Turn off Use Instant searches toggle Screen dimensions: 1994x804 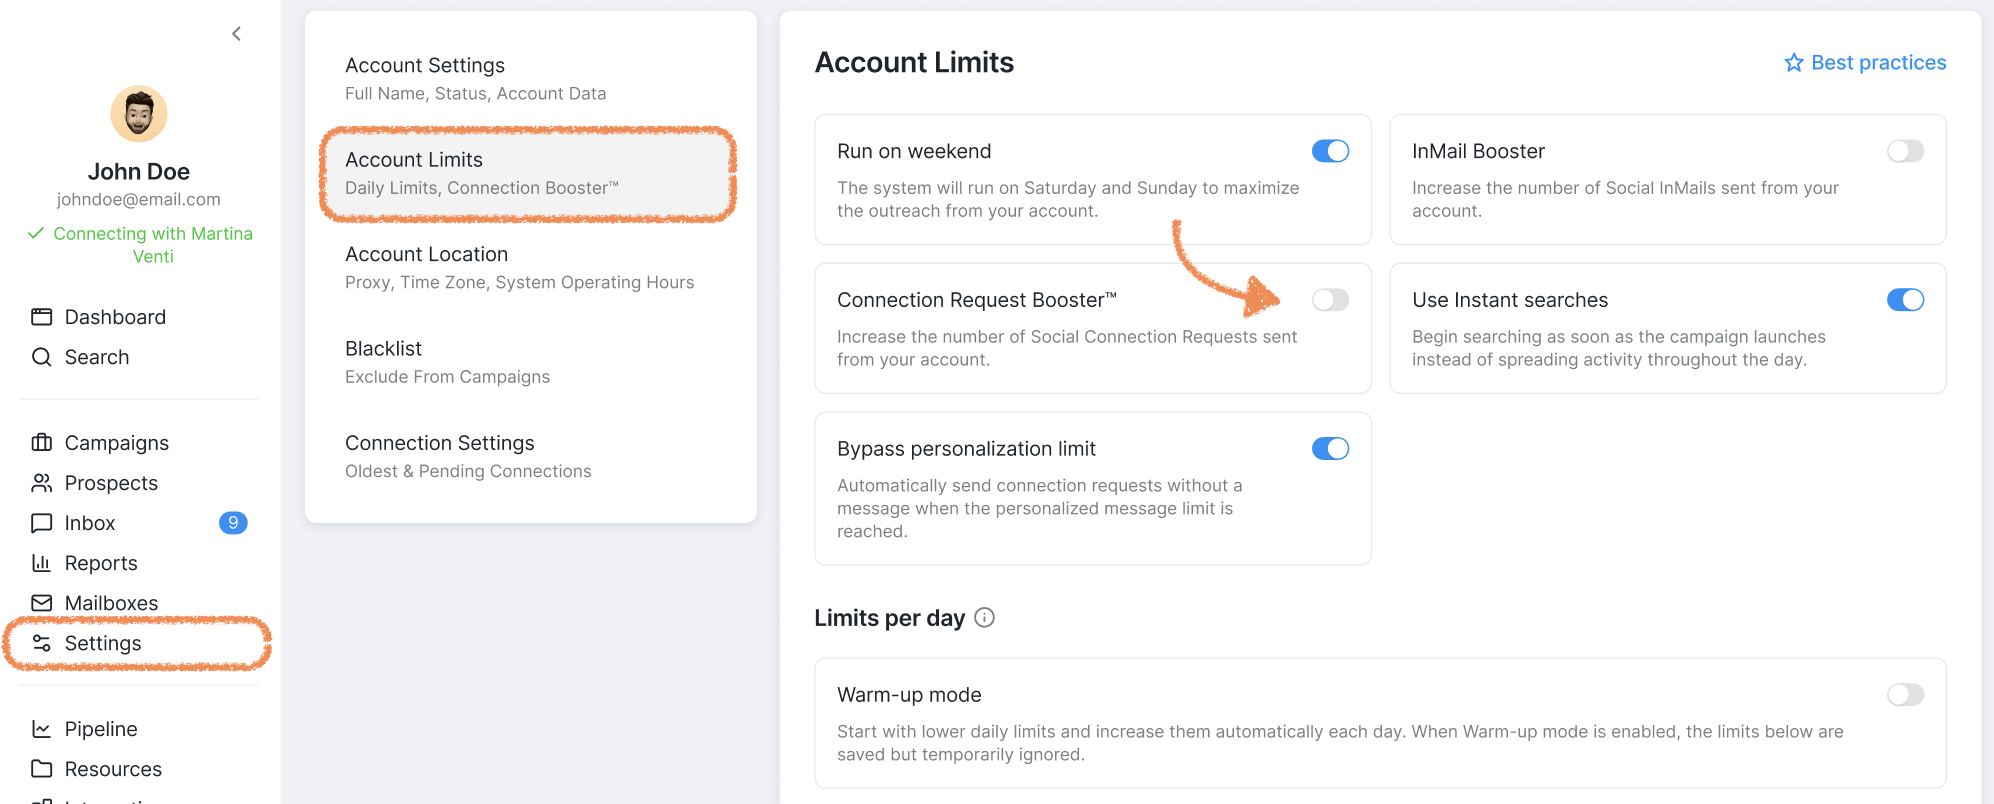tap(1905, 300)
